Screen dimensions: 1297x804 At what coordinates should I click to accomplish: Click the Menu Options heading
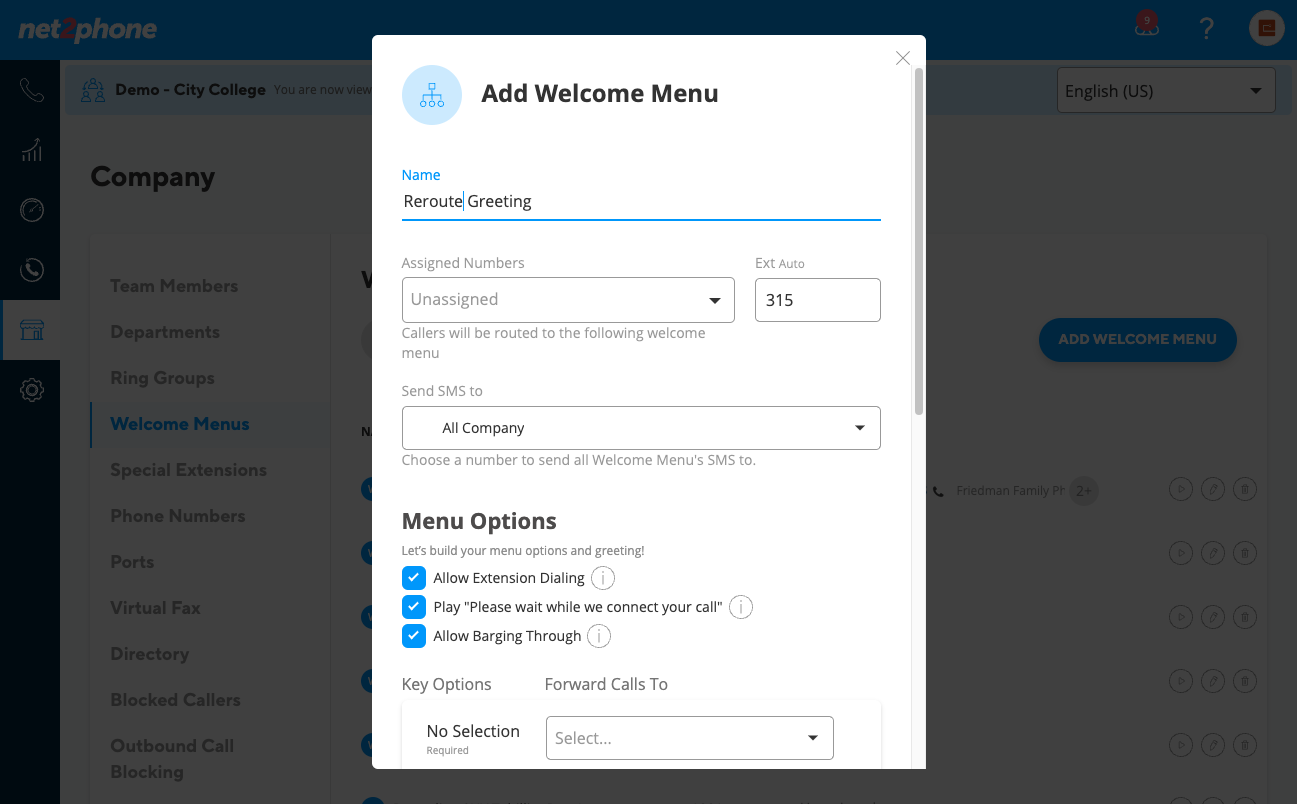click(479, 521)
